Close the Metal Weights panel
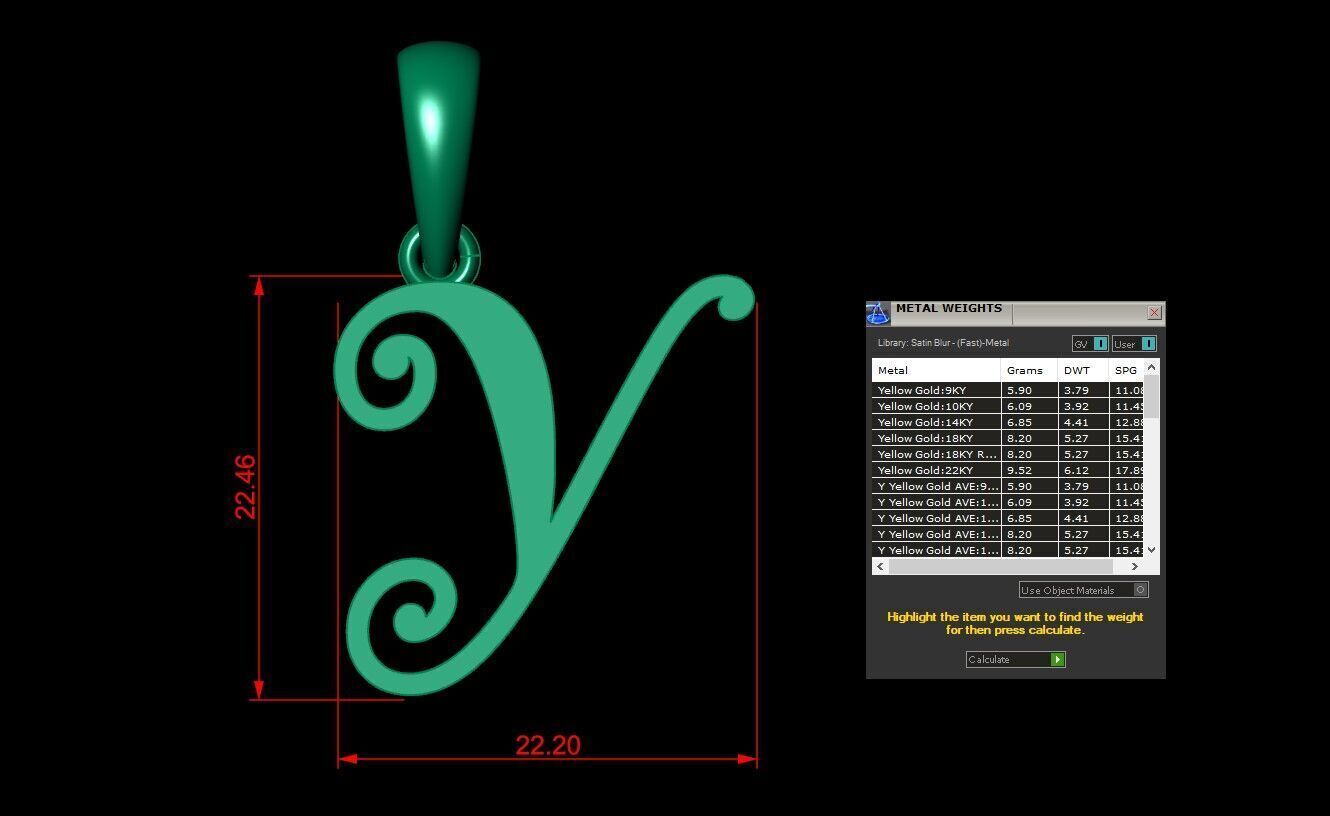The image size is (1330, 816). (1154, 313)
